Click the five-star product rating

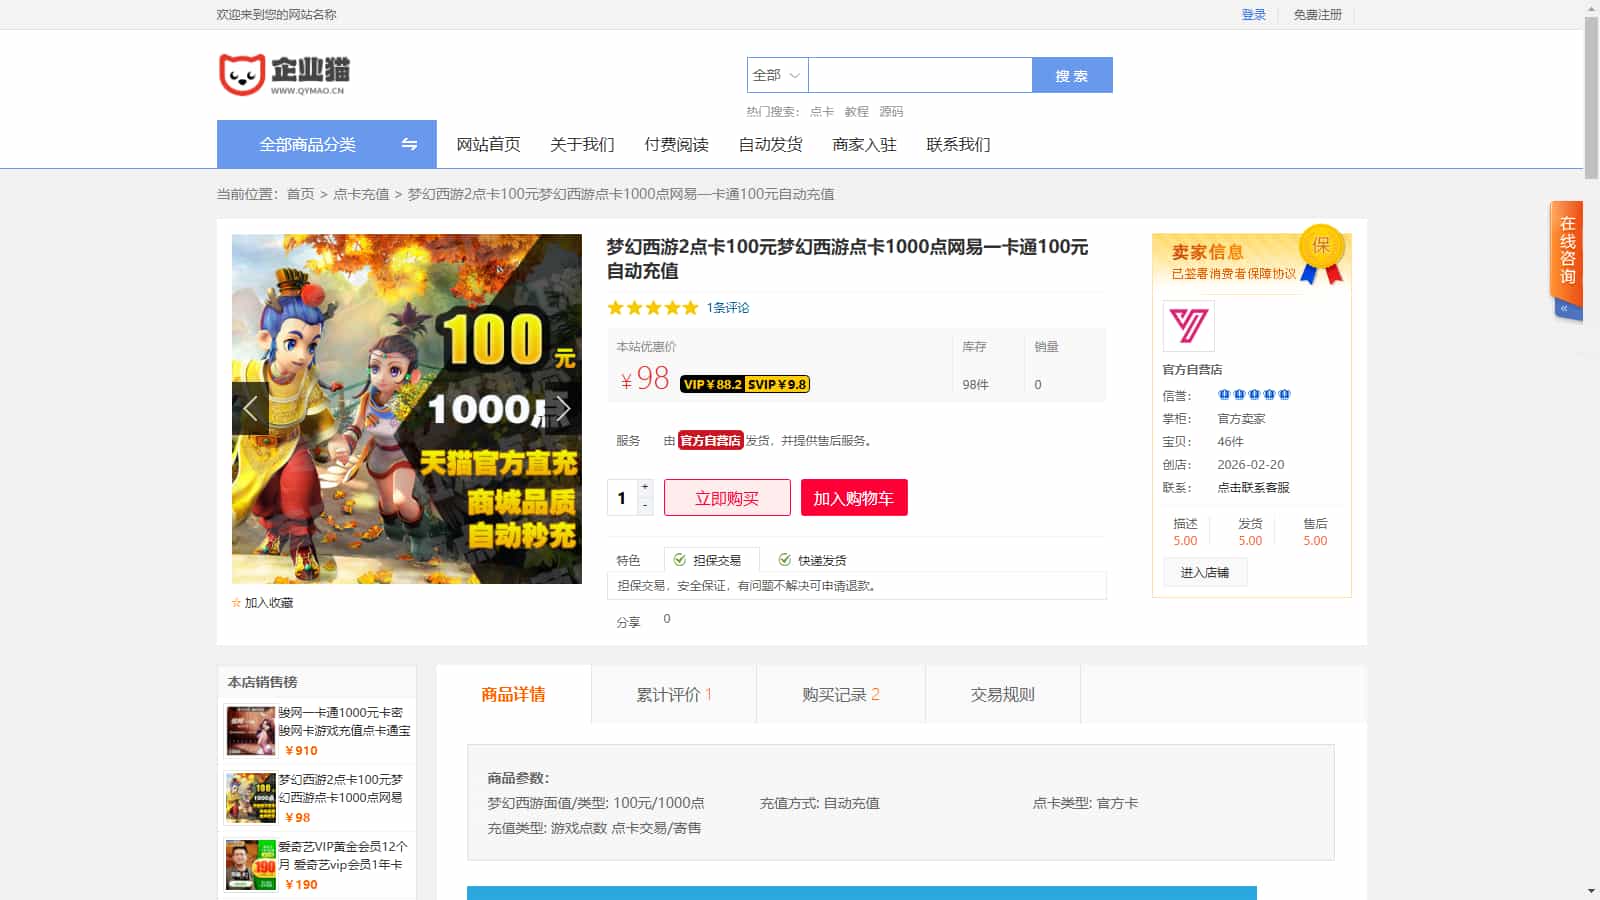tap(652, 308)
